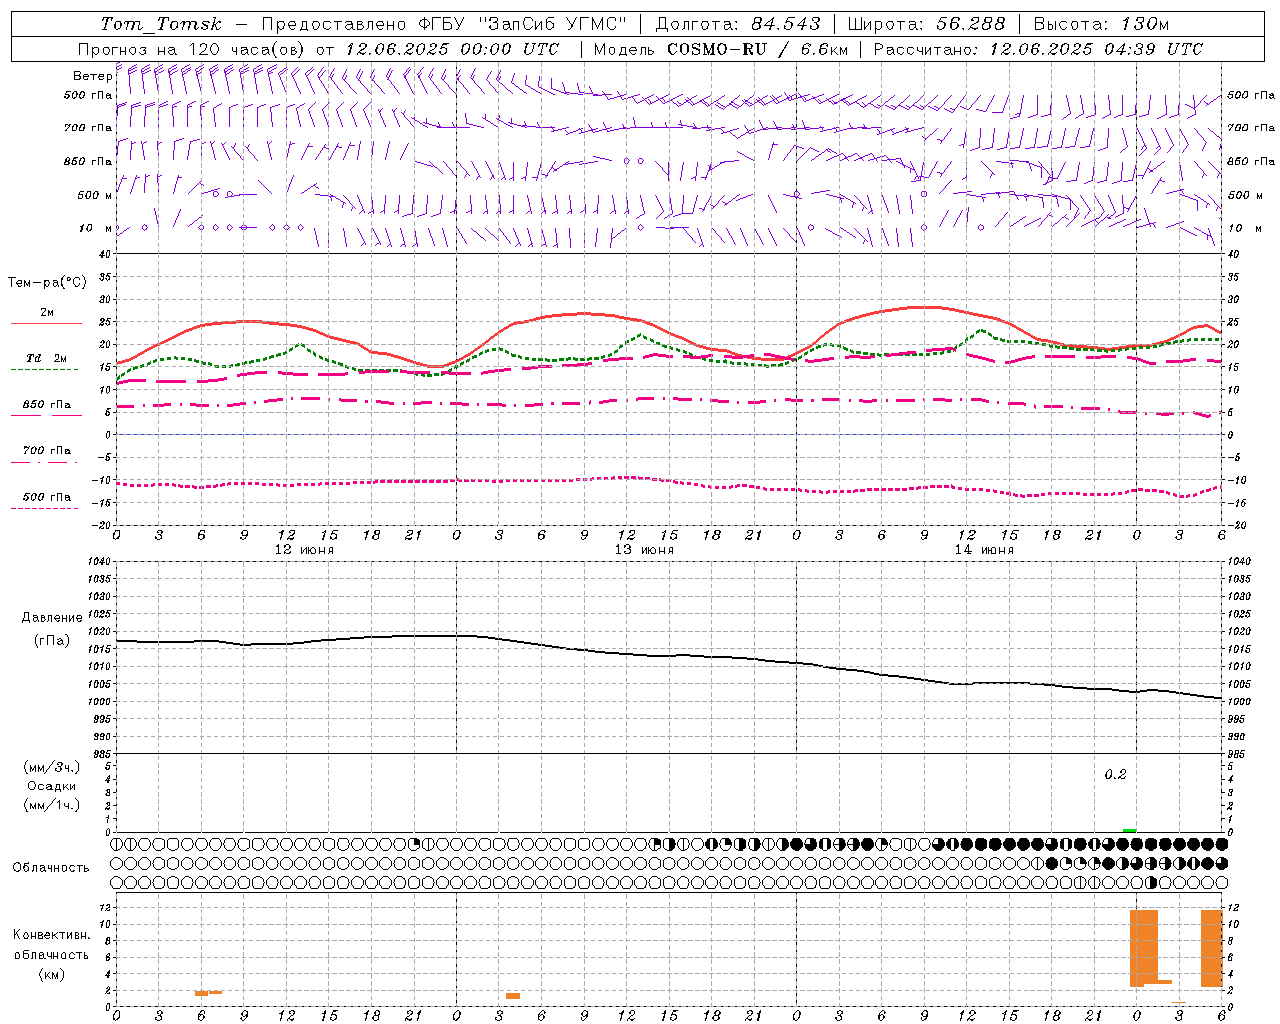Select the Td 2м dew point legend label
Viewport: 1280px width, 1024px height.
tap(47, 358)
